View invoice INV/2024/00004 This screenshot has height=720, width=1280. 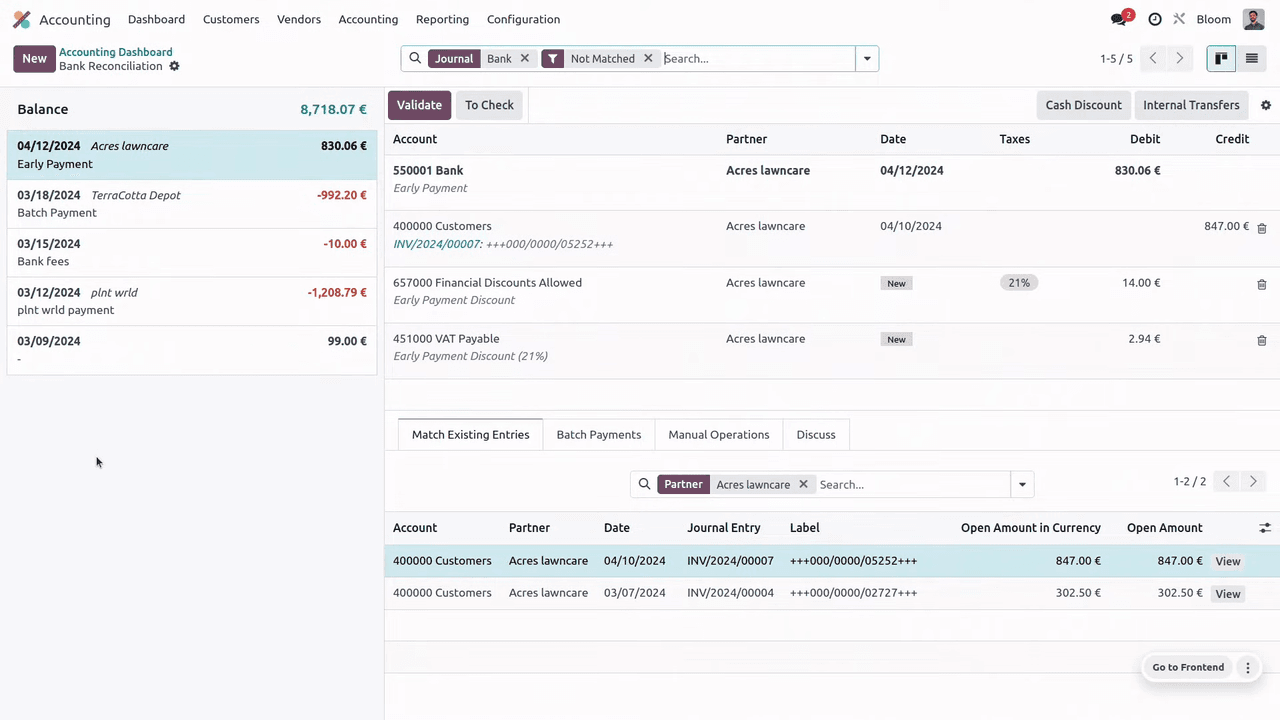click(1227, 593)
